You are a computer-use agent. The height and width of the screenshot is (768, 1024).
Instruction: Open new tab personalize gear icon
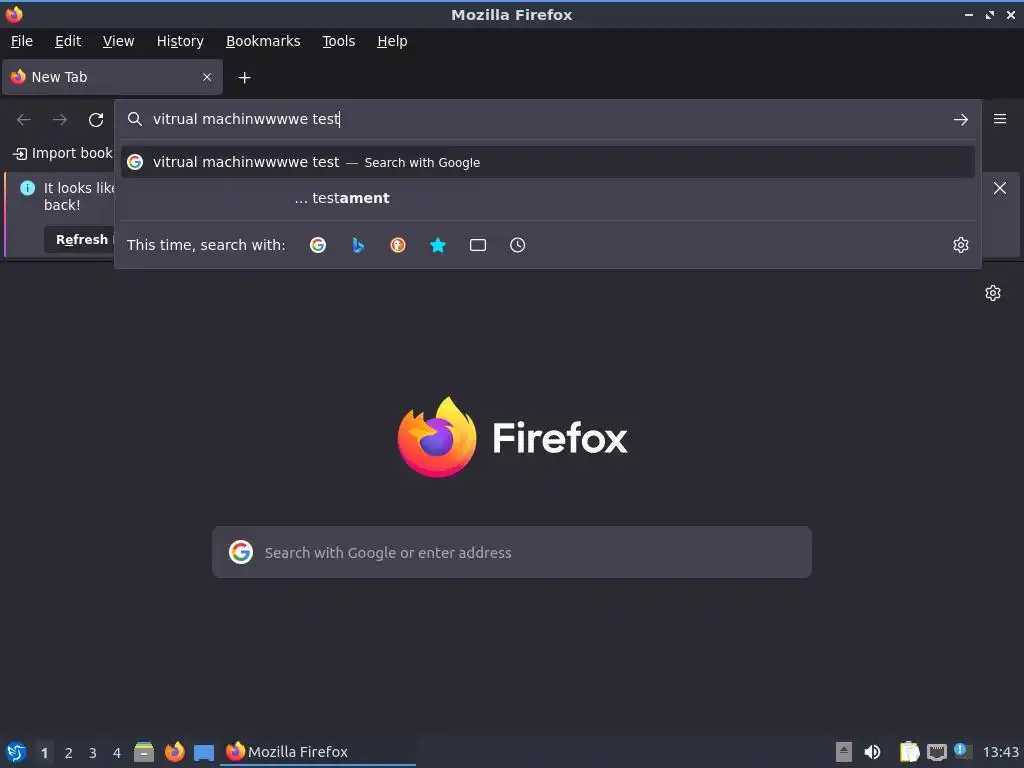[x=993, y=293]
